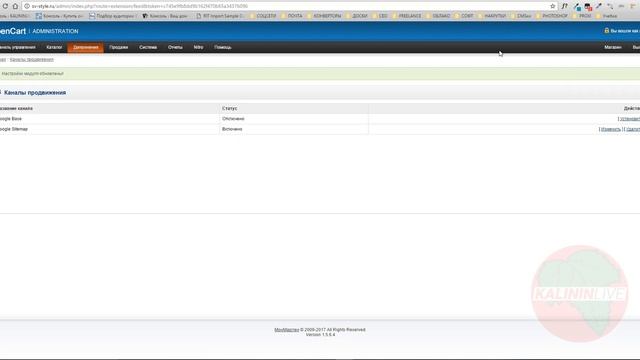Click Изменить for Google Sitemap

(x=611, y=129)
